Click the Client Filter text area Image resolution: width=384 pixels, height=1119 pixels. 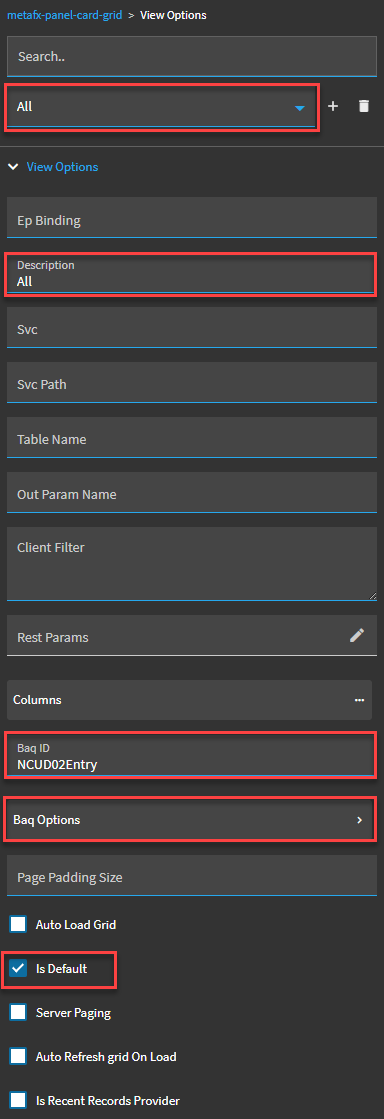point(191,564)
